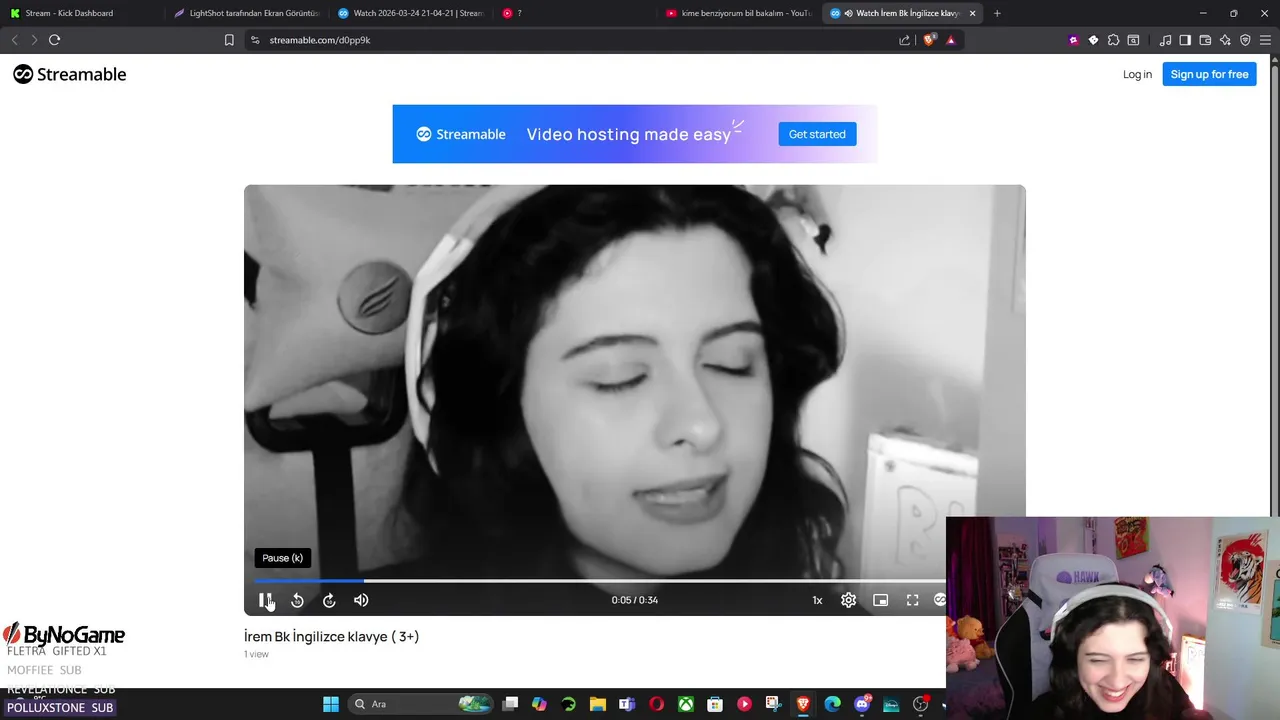1280x720 pixels.
Task: Open the Windows Start menu
Action: [x=331, y=704]
